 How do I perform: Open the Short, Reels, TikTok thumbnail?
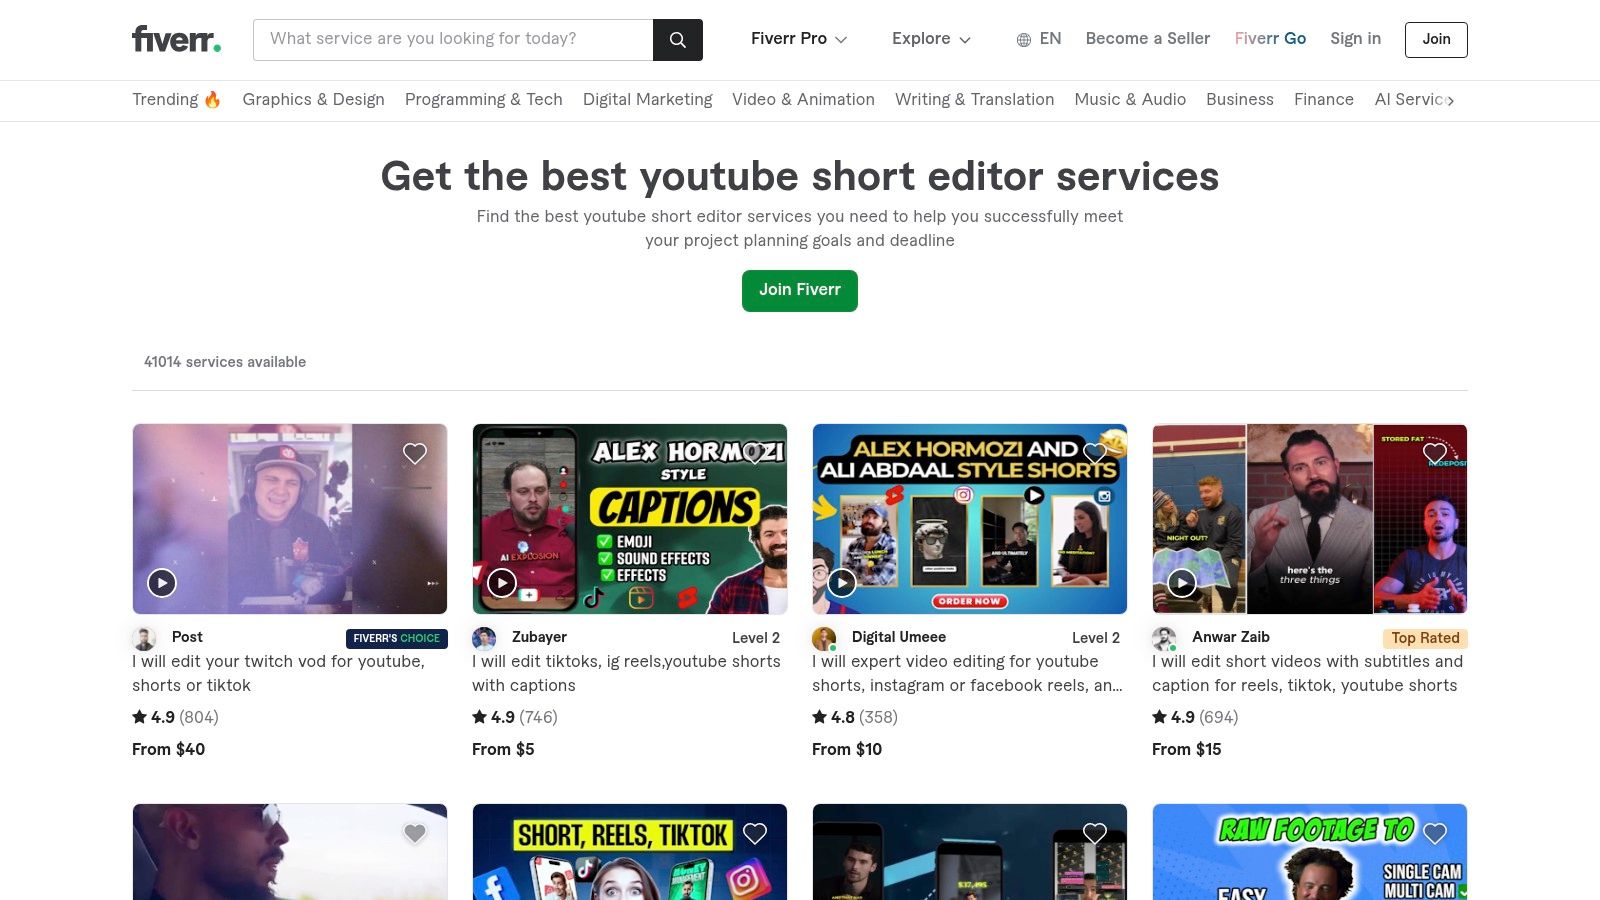pyautogui.click(x=630, y=852)
